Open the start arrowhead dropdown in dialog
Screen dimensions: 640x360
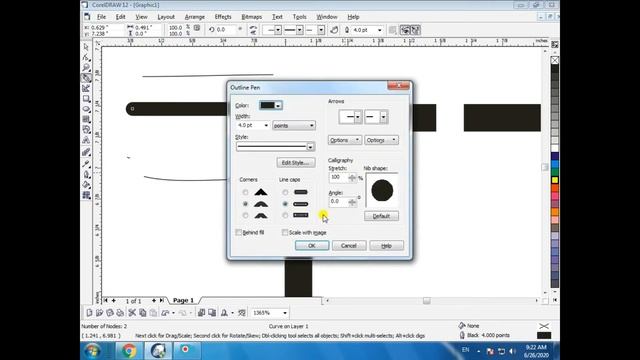(358, 117)
